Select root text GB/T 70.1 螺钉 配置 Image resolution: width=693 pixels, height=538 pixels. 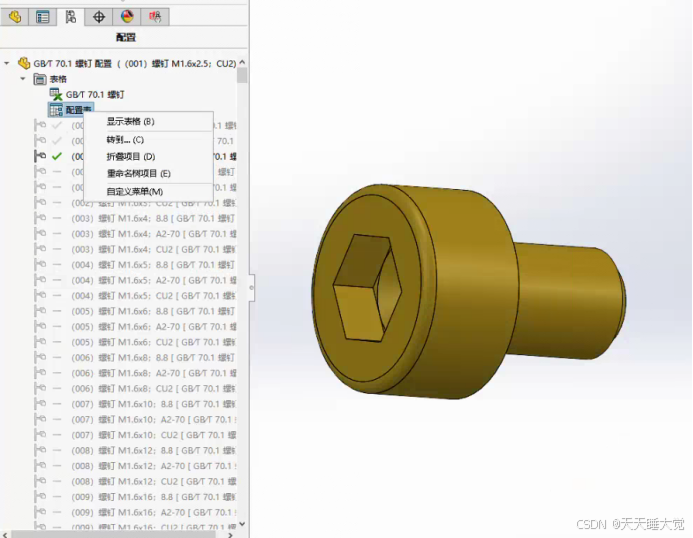pos(73,64)
